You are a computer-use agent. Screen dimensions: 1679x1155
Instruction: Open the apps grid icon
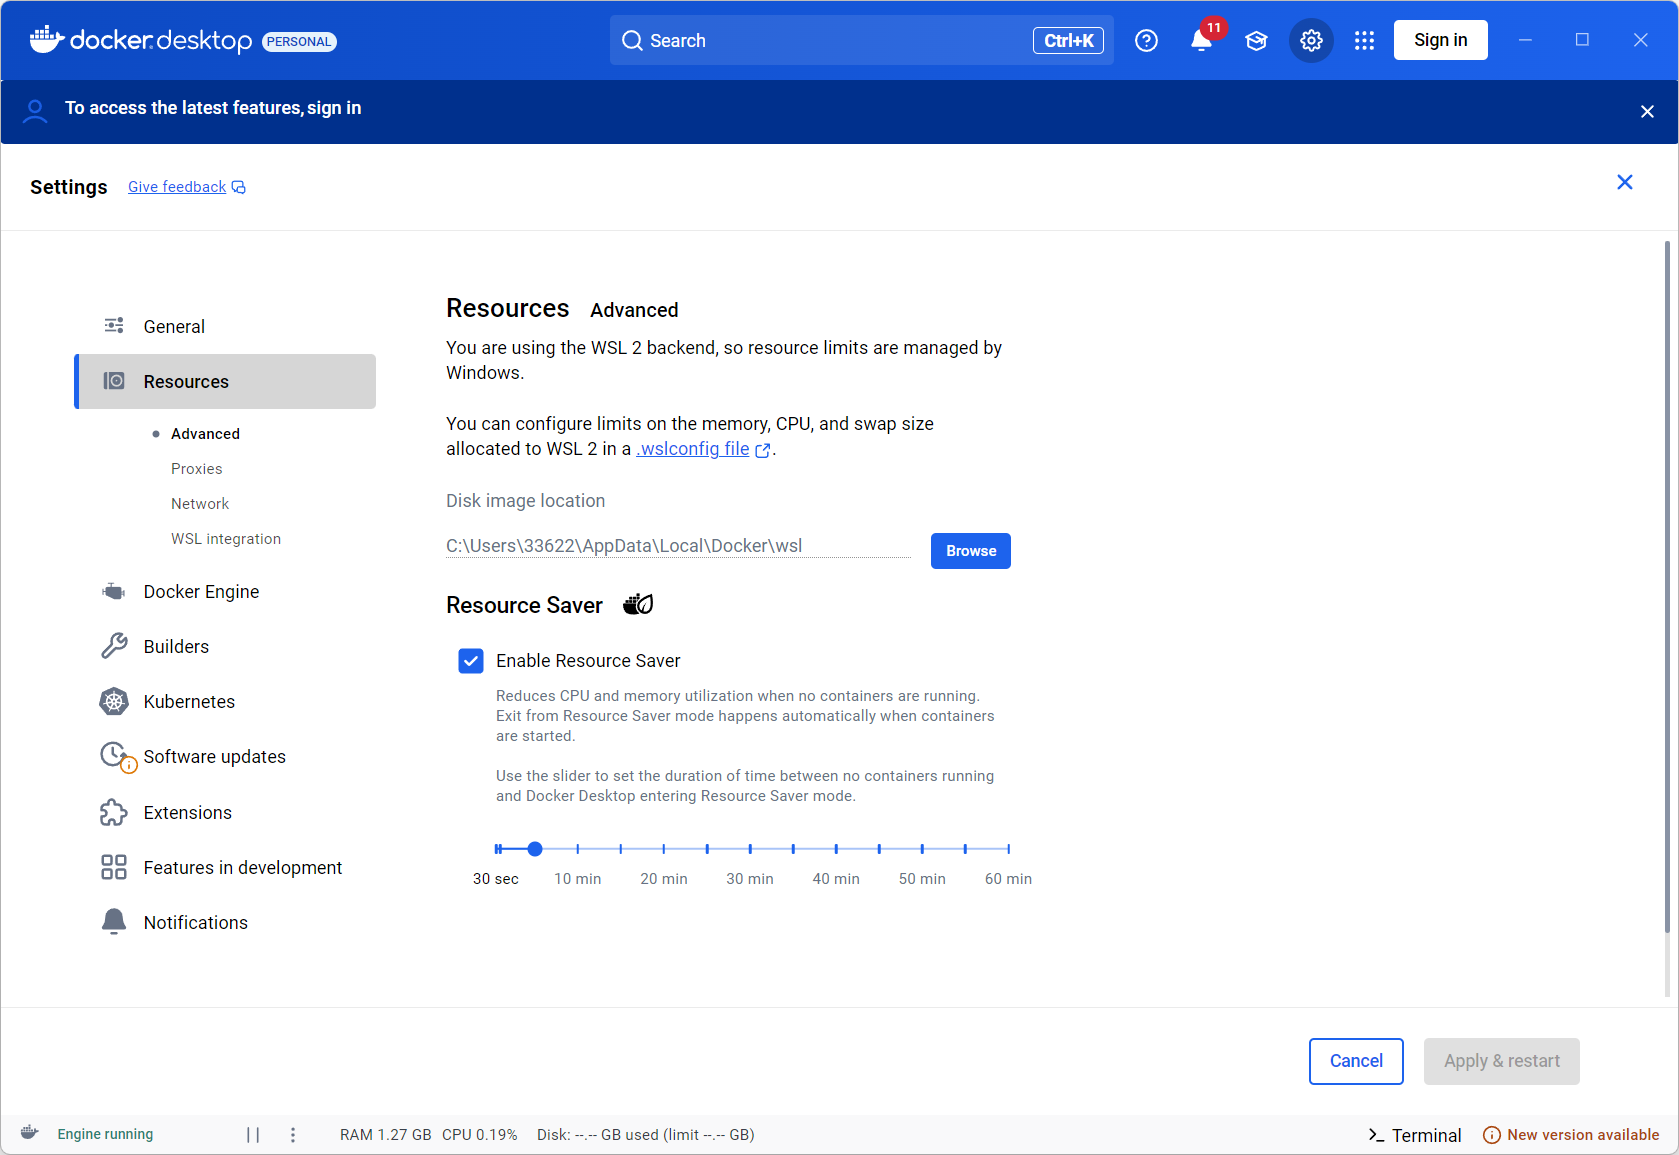1364,41
